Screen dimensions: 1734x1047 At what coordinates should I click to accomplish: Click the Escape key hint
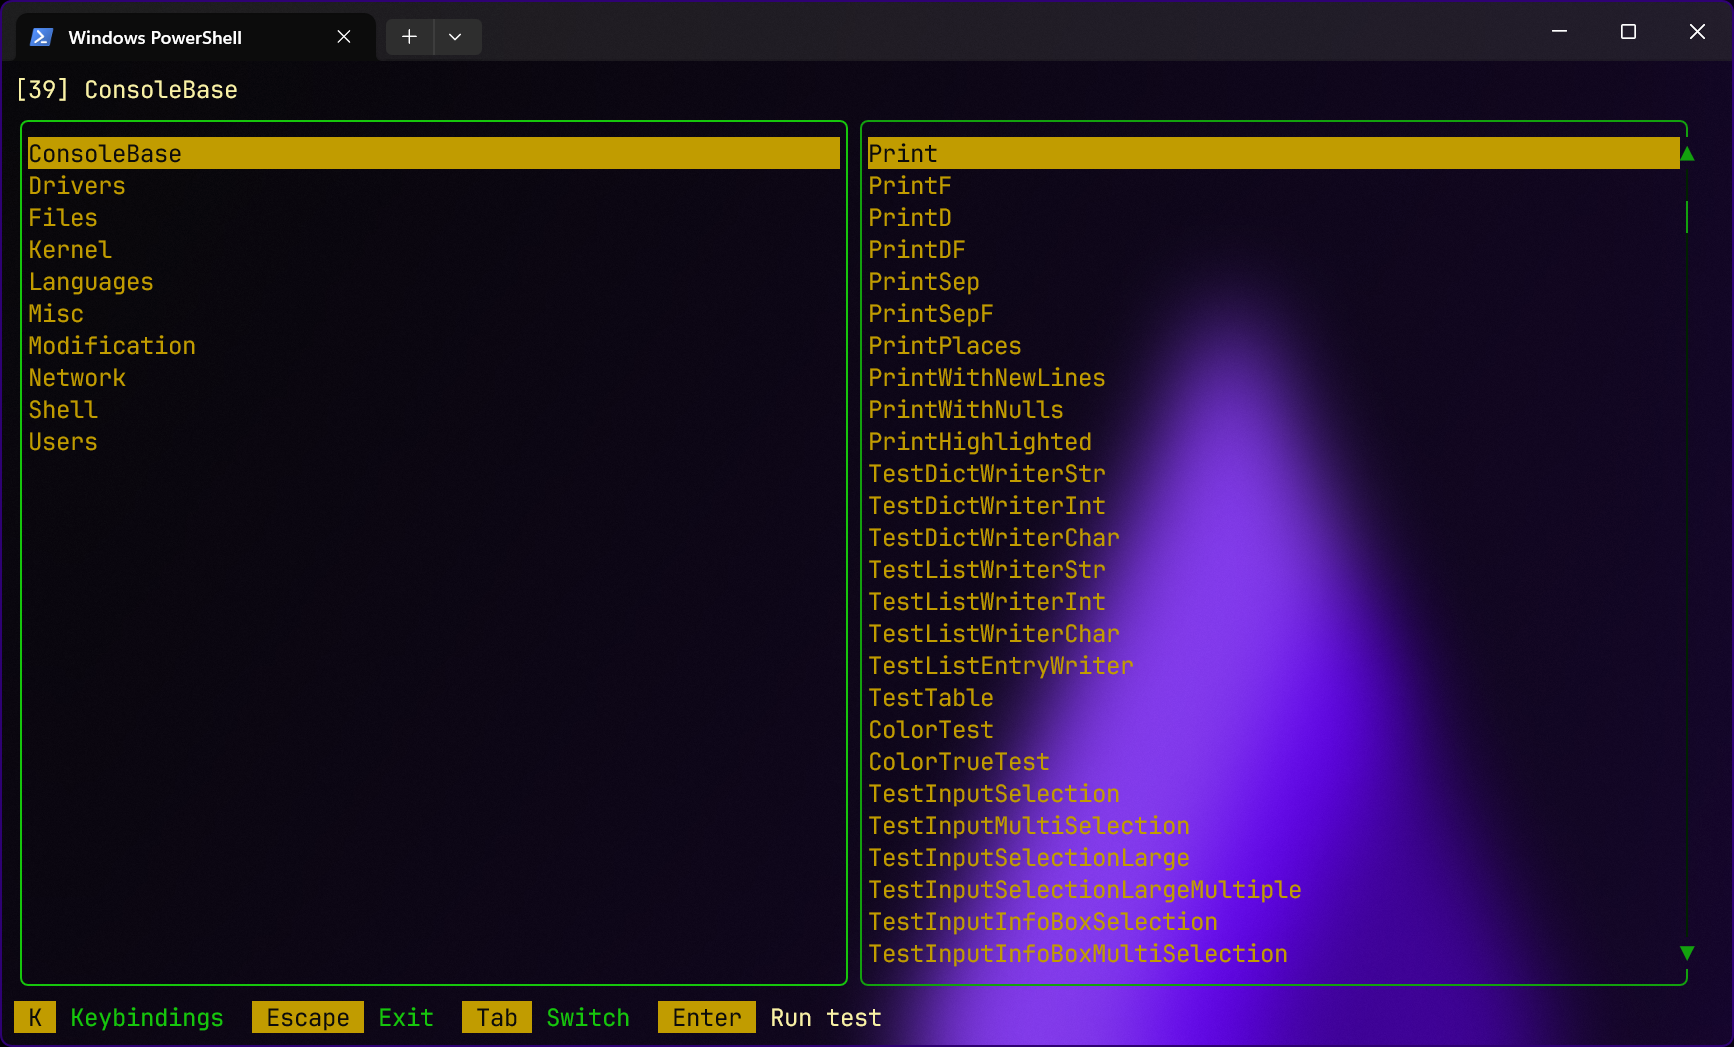click(308, 1018)
